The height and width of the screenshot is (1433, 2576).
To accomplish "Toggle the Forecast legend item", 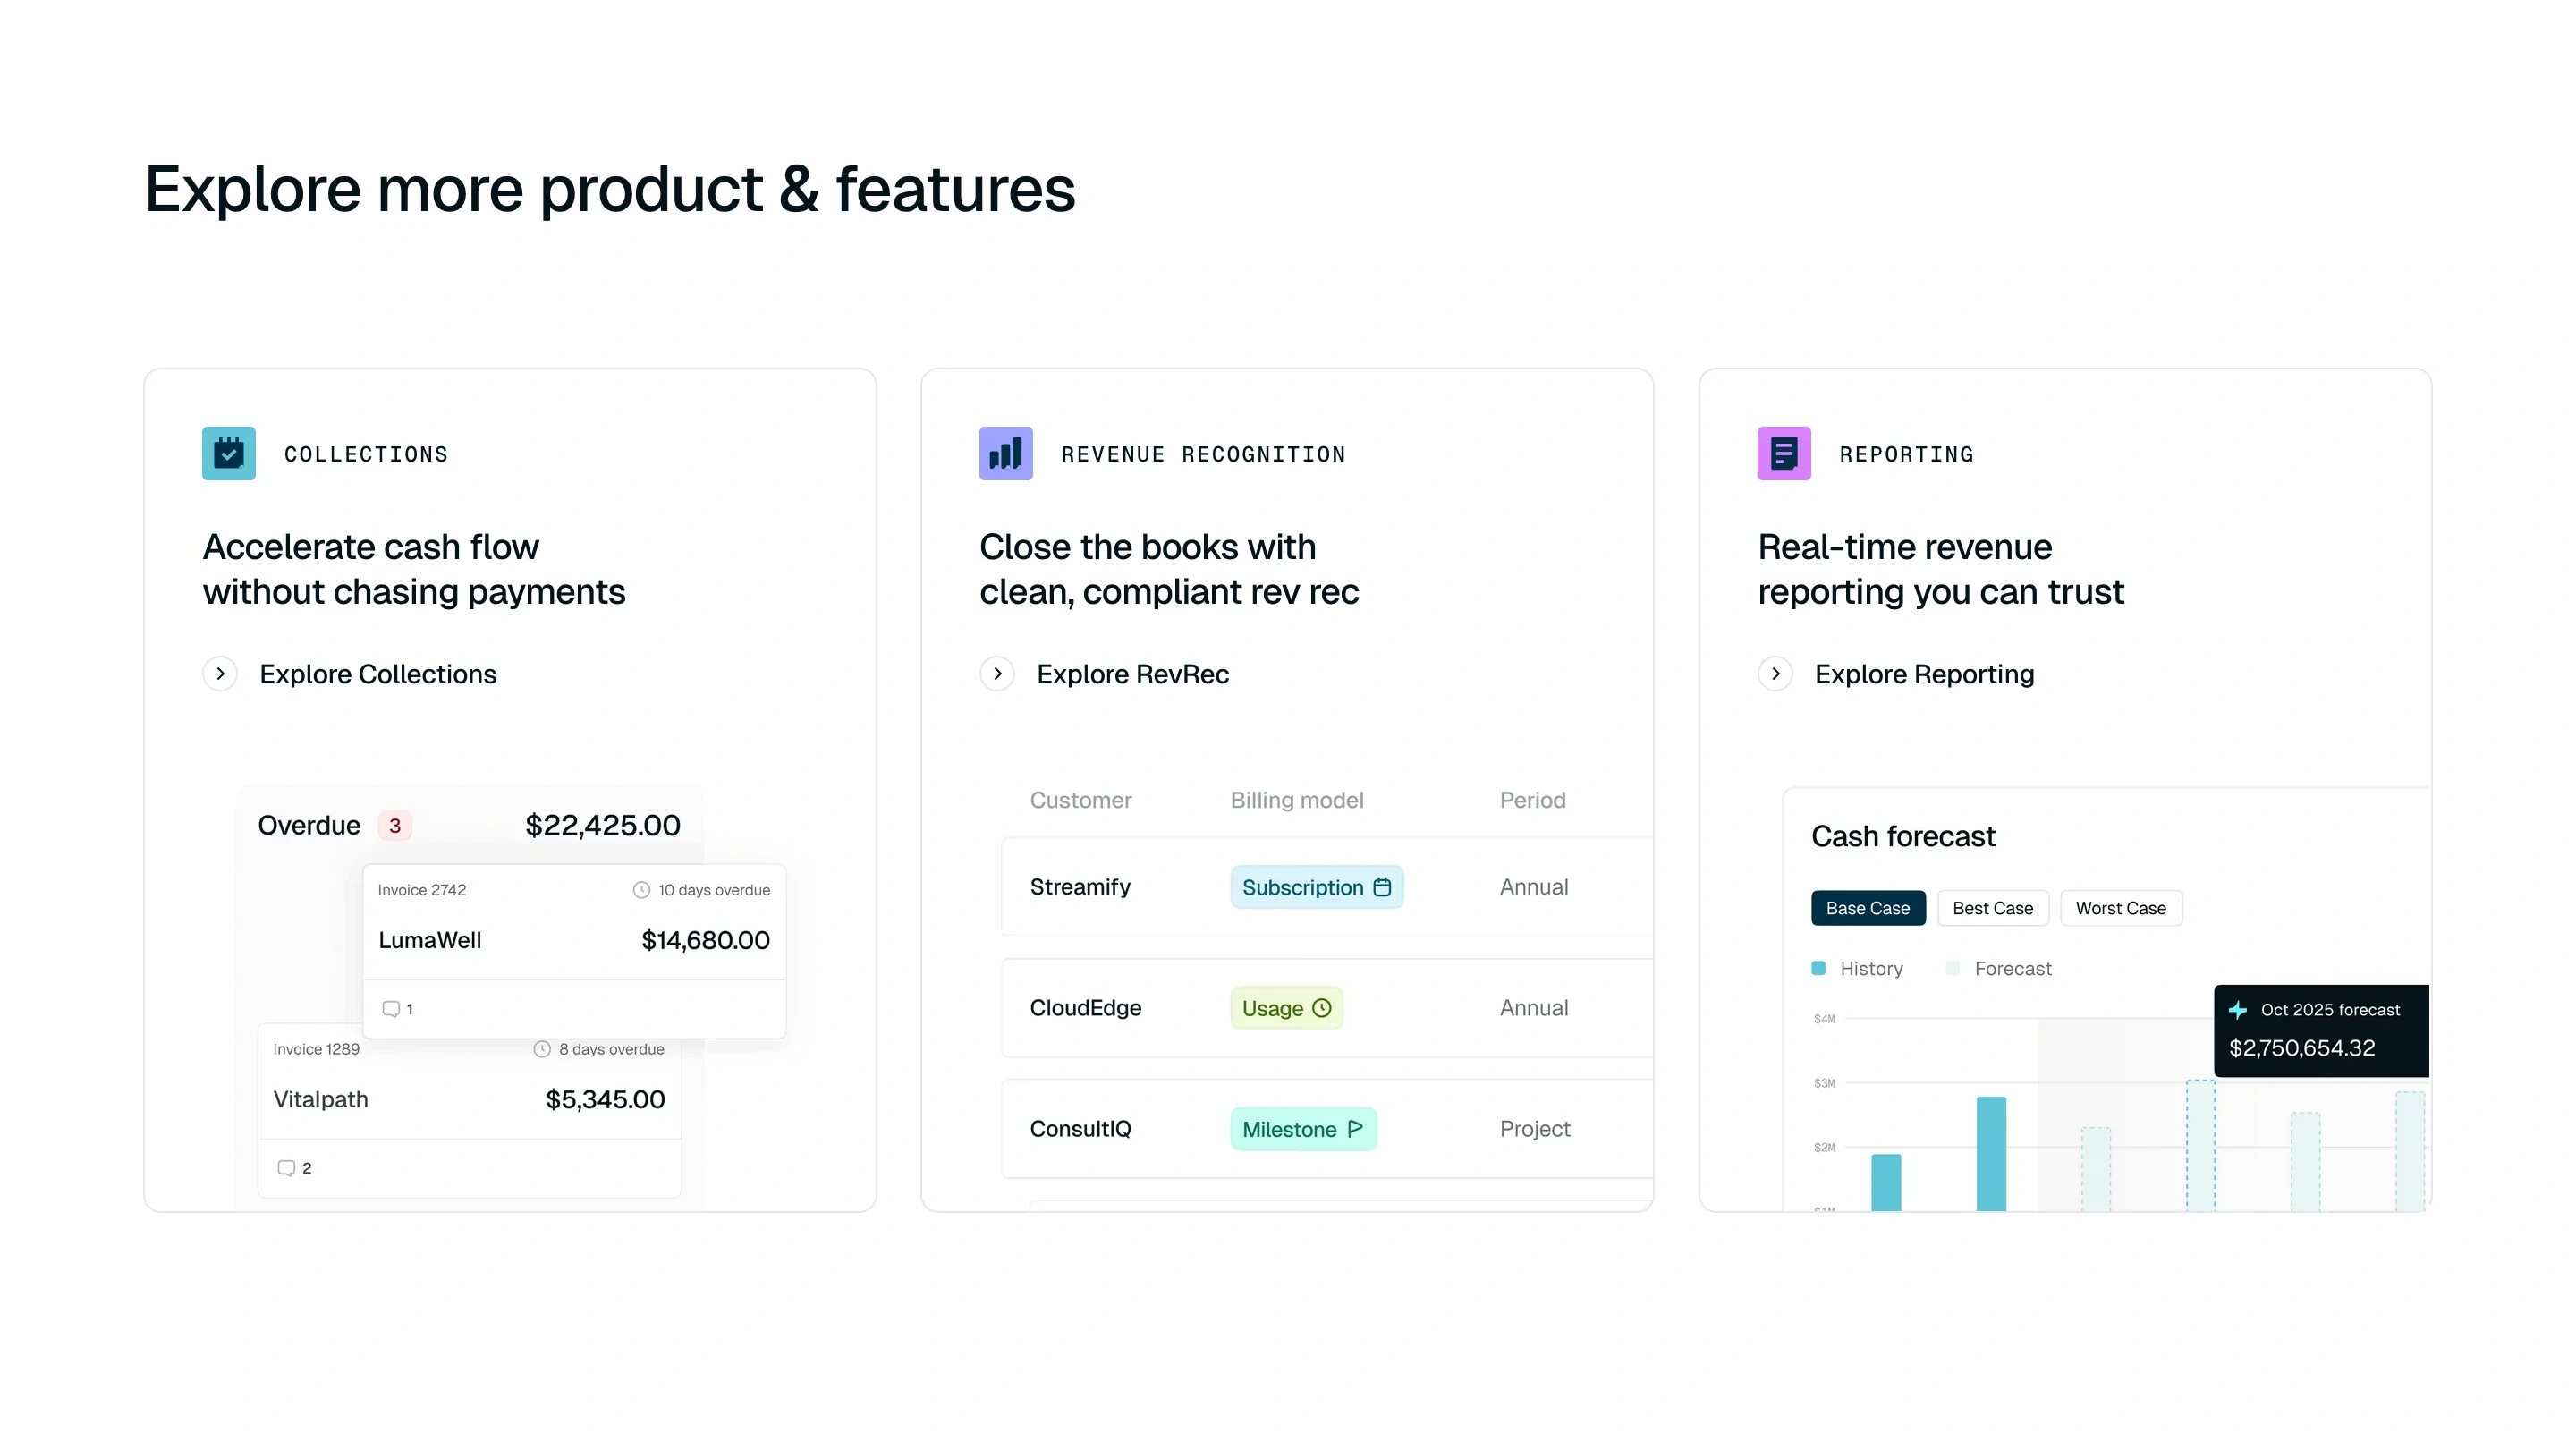I will (1998, 968).
